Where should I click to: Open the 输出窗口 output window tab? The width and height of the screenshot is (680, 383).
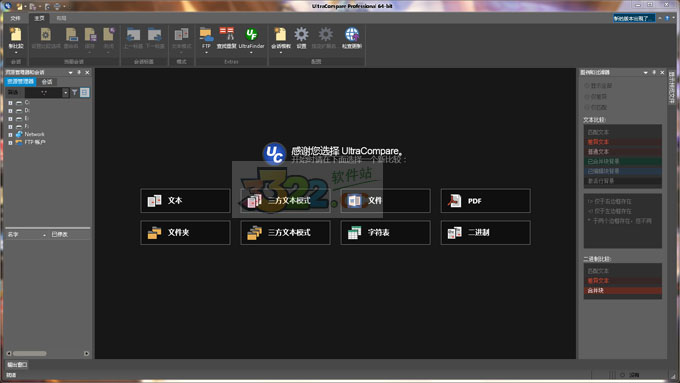coord(17,365)
